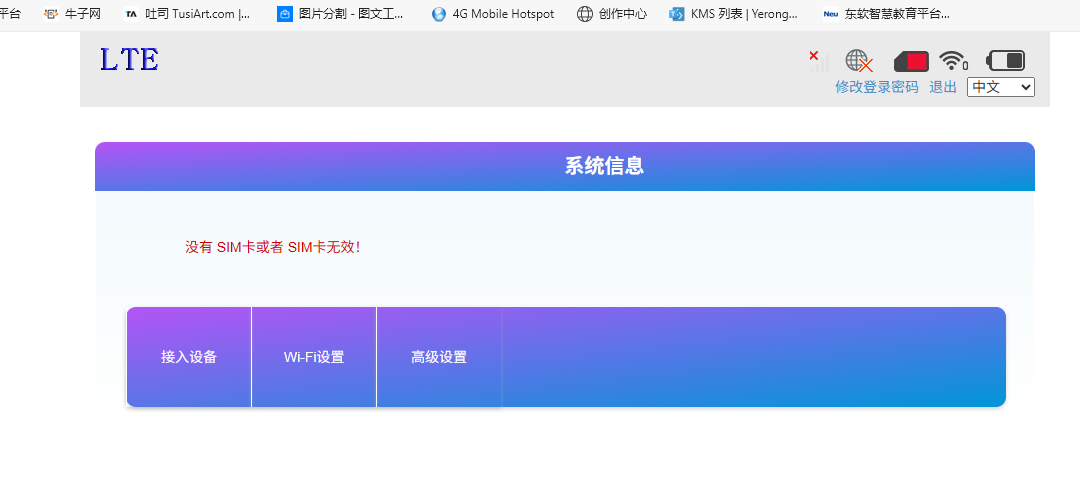This screenshot has height=478, width=1080.
Task: Click the globe network disconnected icon
Action: click(x=858, y=61)
